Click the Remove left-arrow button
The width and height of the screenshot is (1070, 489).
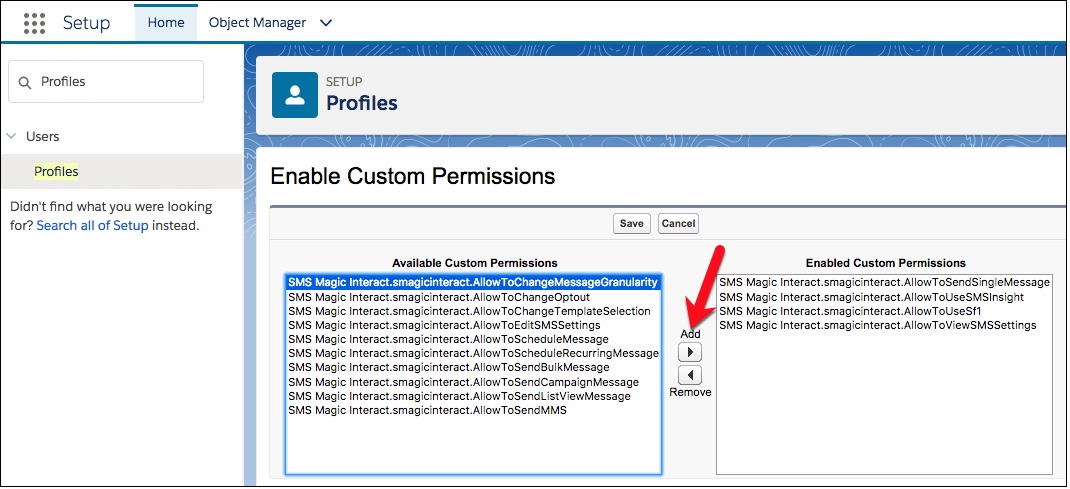(x=690, y=375)
